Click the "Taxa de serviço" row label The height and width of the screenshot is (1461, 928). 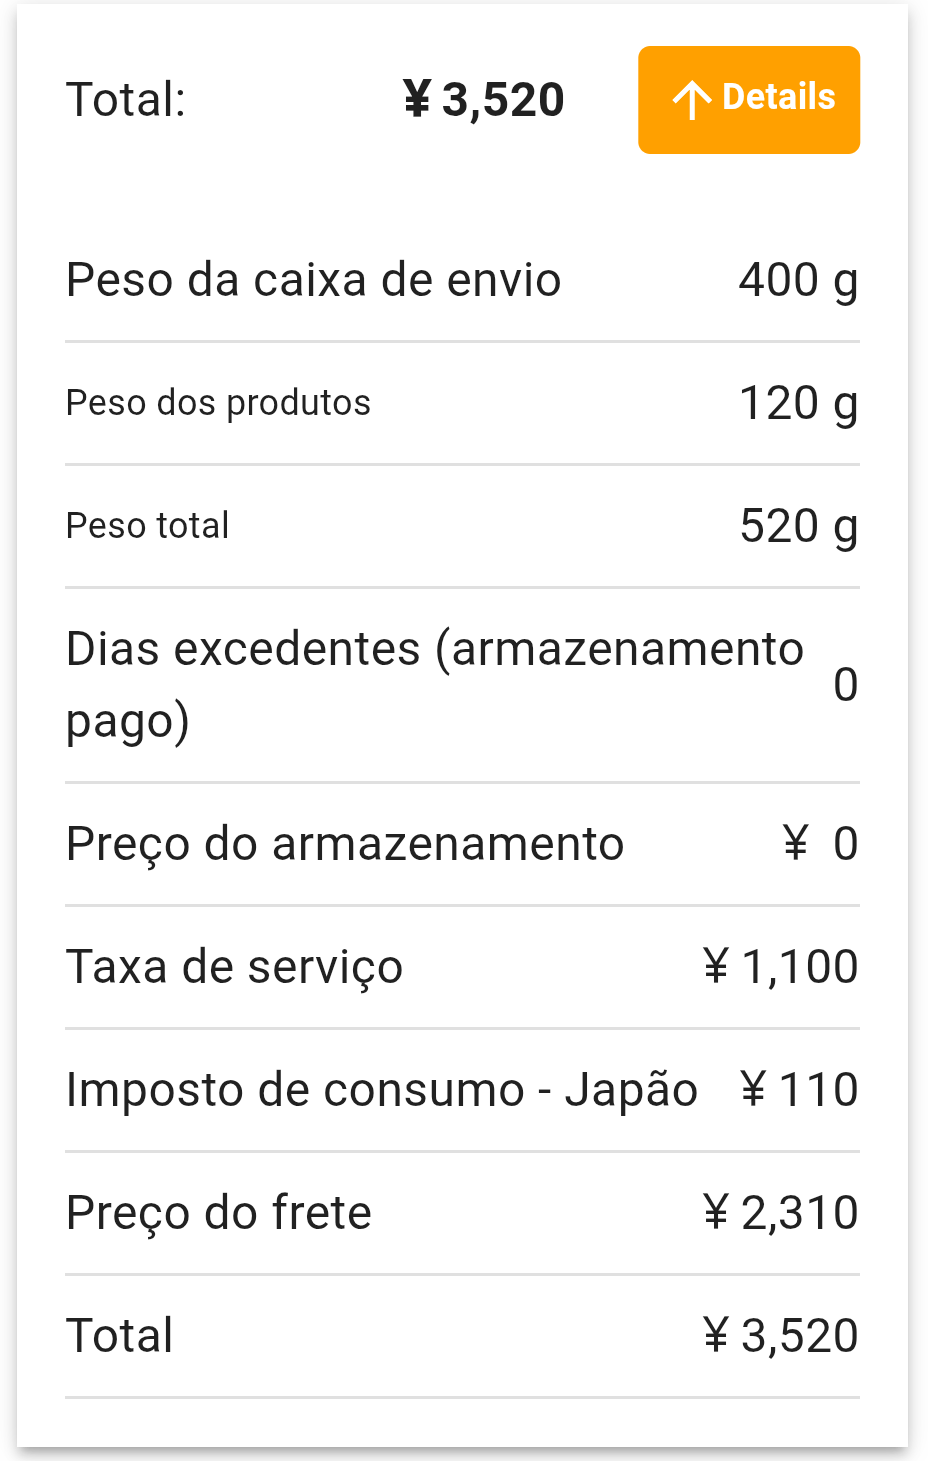234,967
